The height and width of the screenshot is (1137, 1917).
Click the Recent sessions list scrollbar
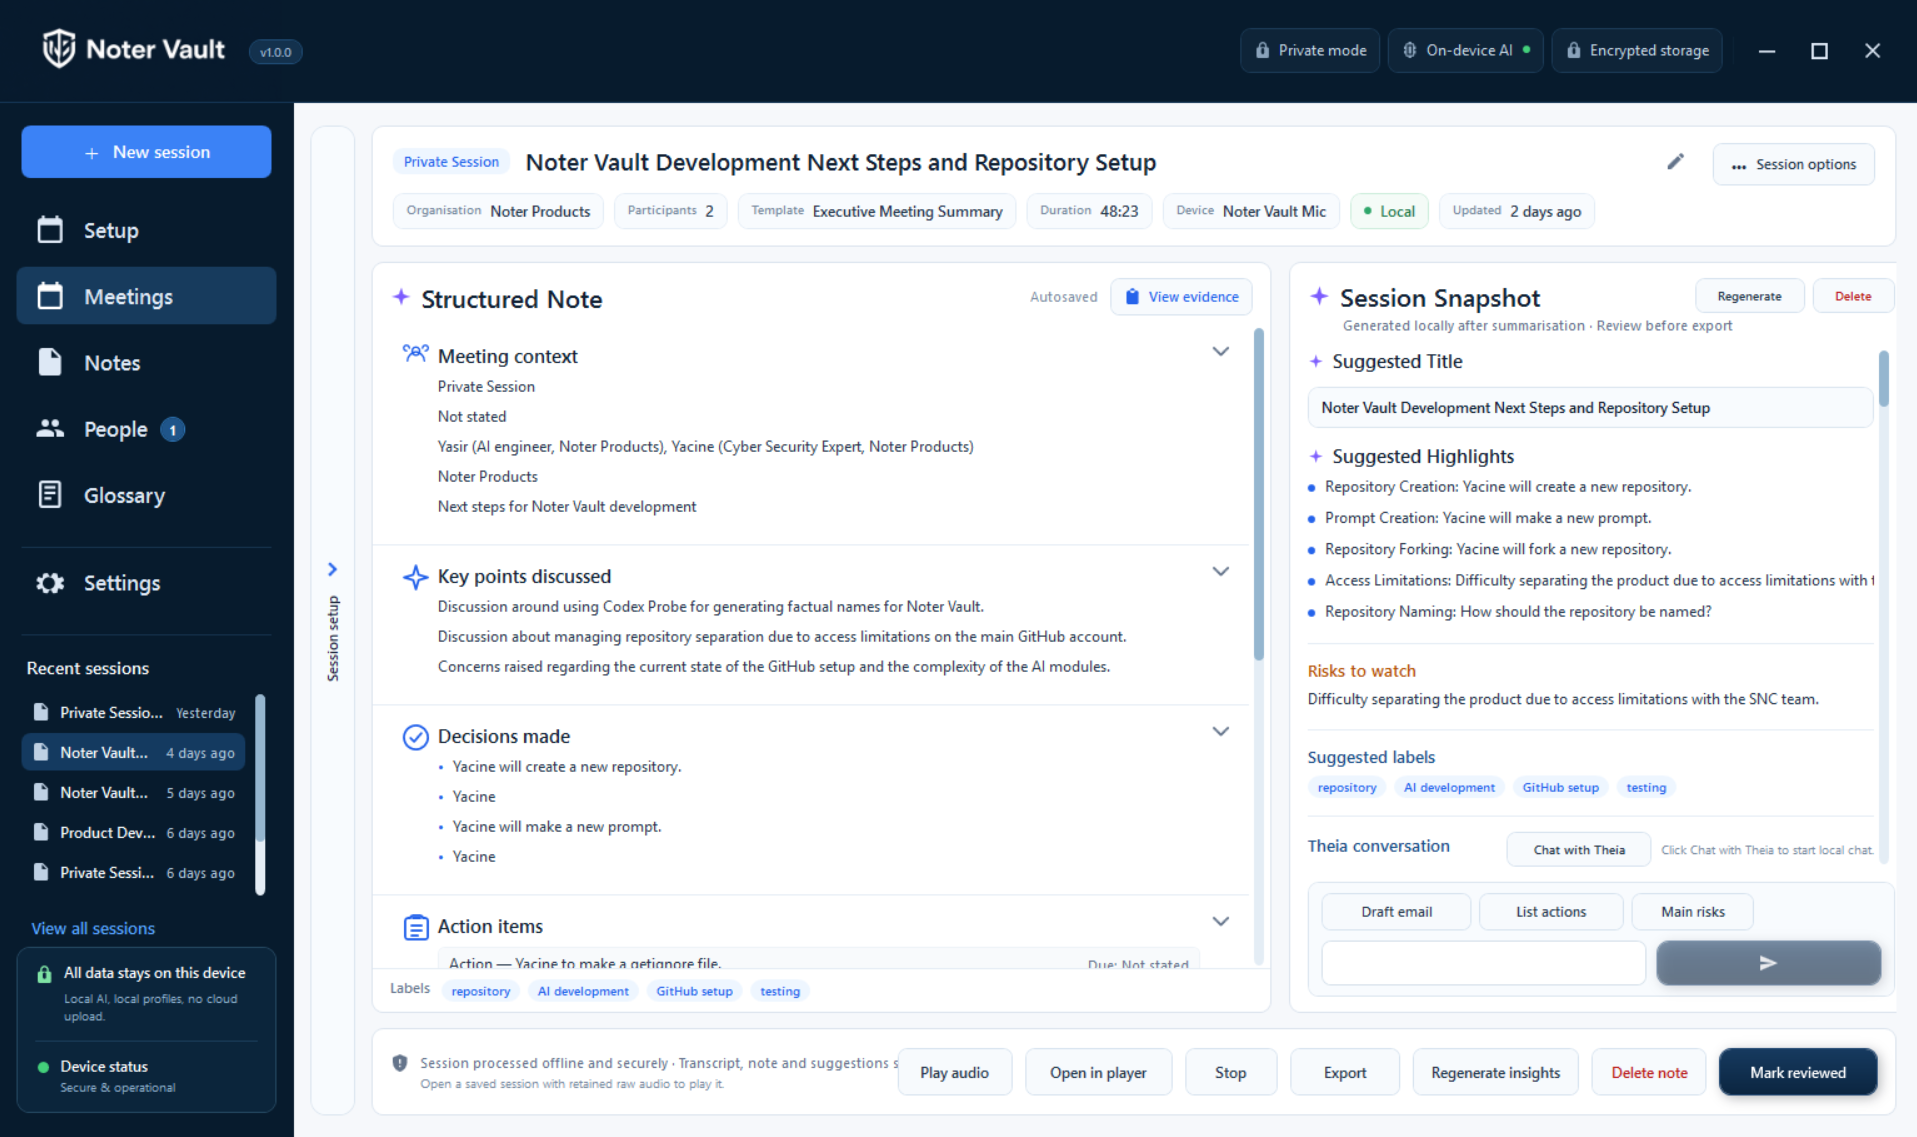coord(261,767)
